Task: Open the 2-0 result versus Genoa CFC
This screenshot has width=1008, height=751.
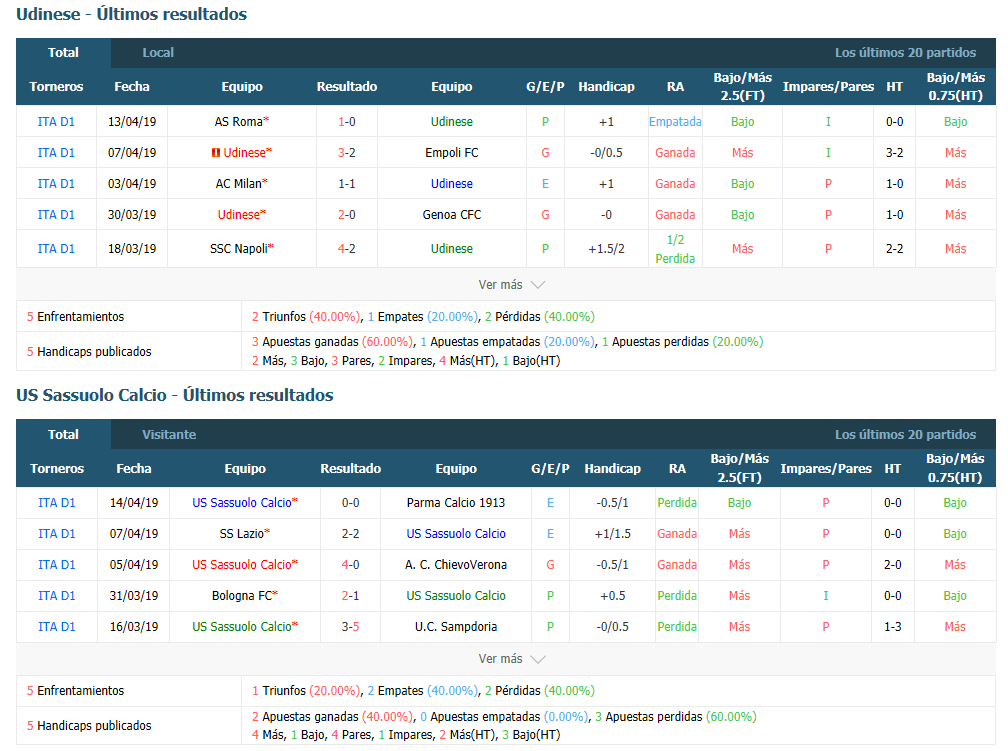Action: 347,215
